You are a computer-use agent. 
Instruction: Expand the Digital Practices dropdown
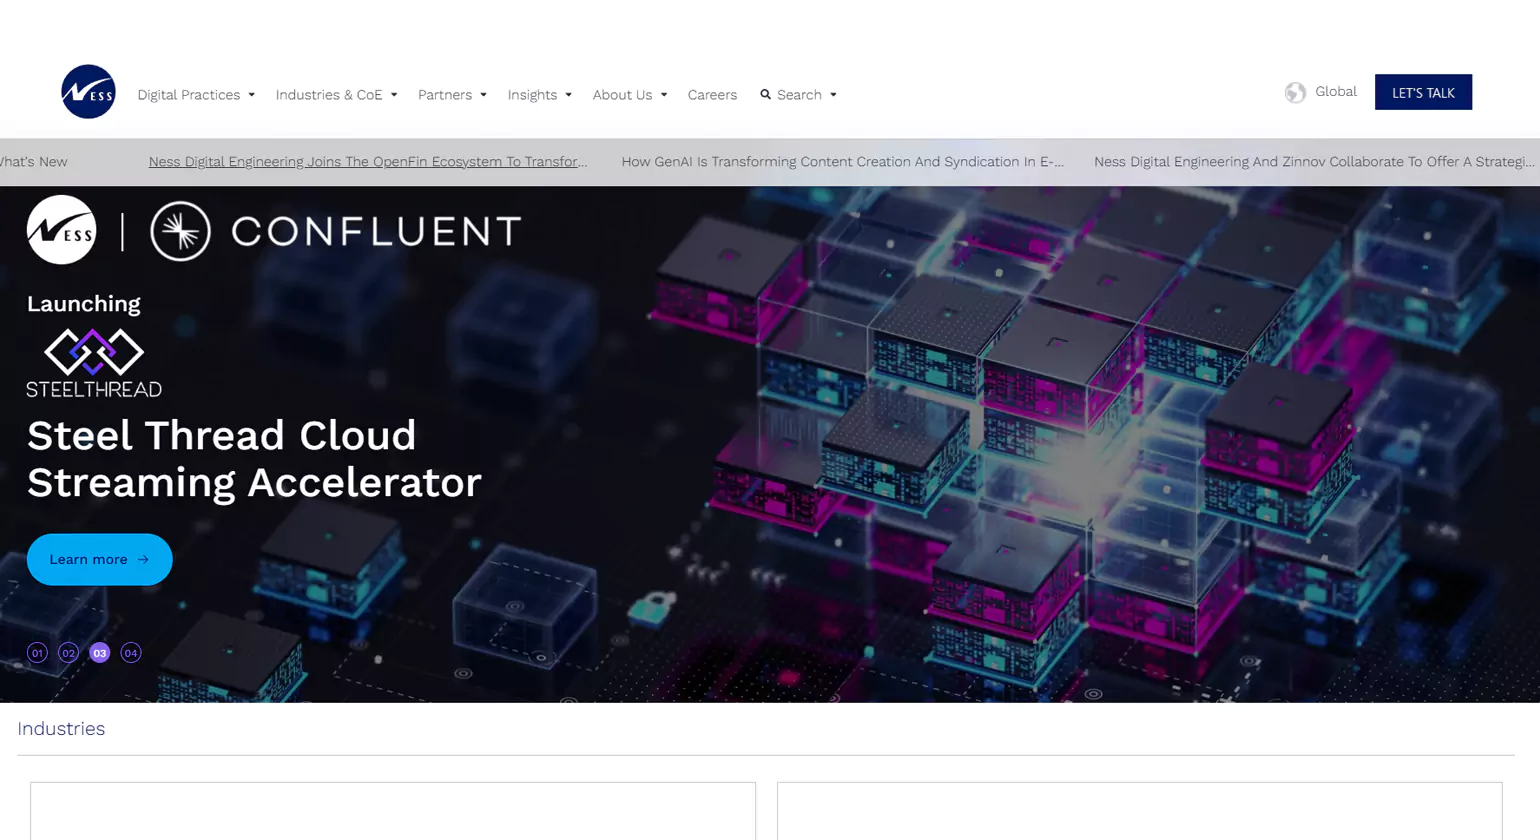coord(196,95)
